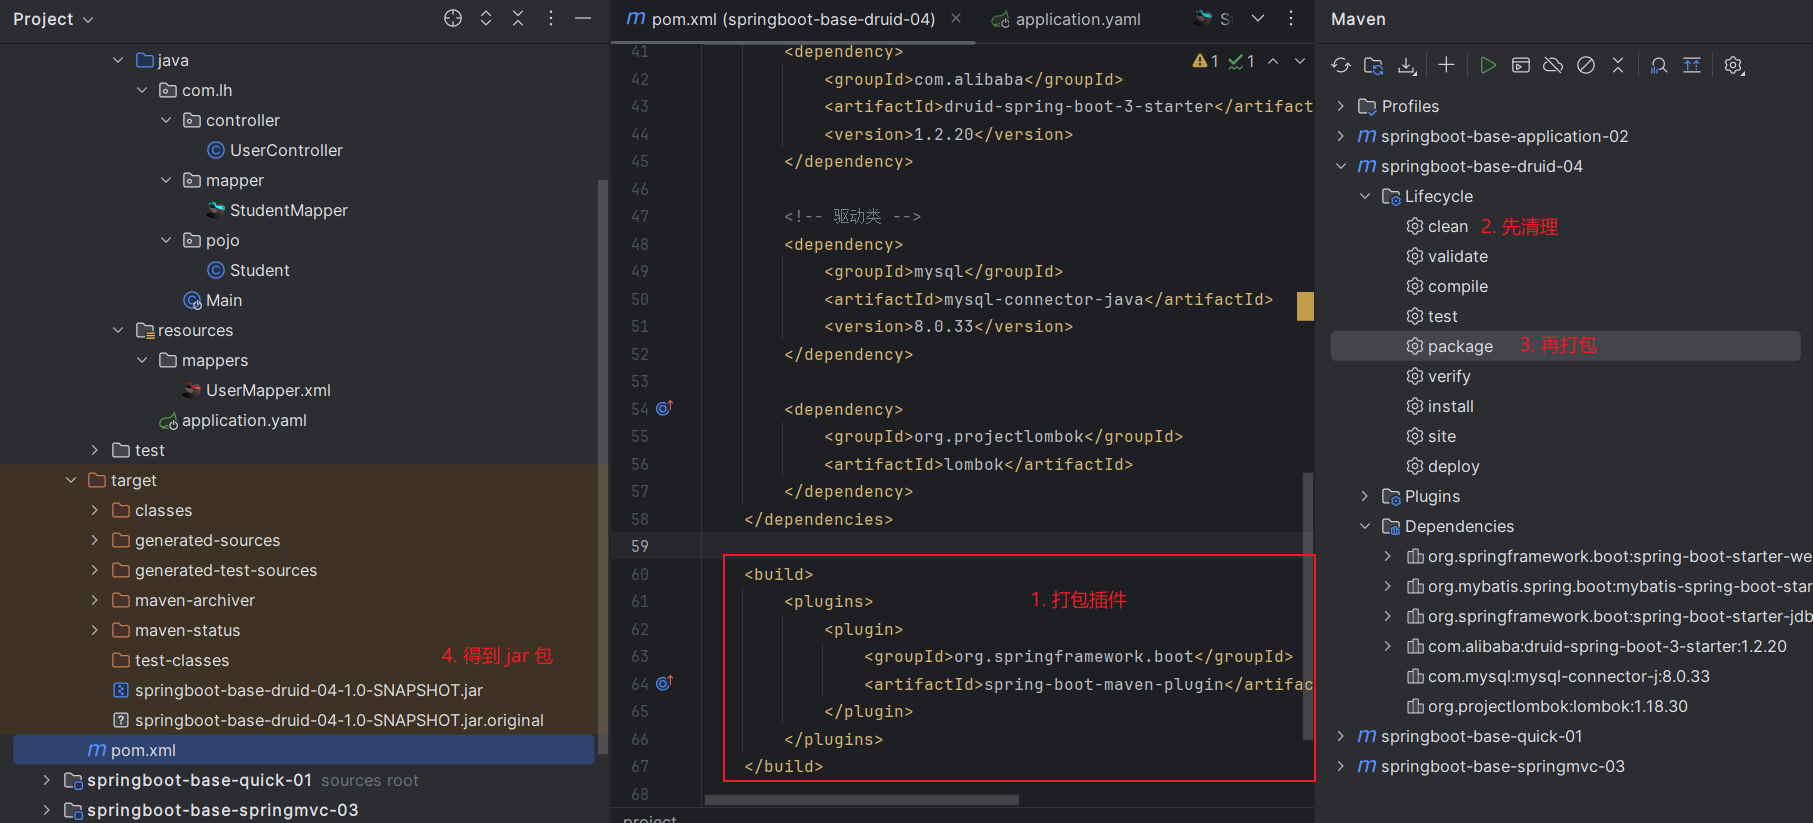Click gutter icon on line 54

coord(665,408)
